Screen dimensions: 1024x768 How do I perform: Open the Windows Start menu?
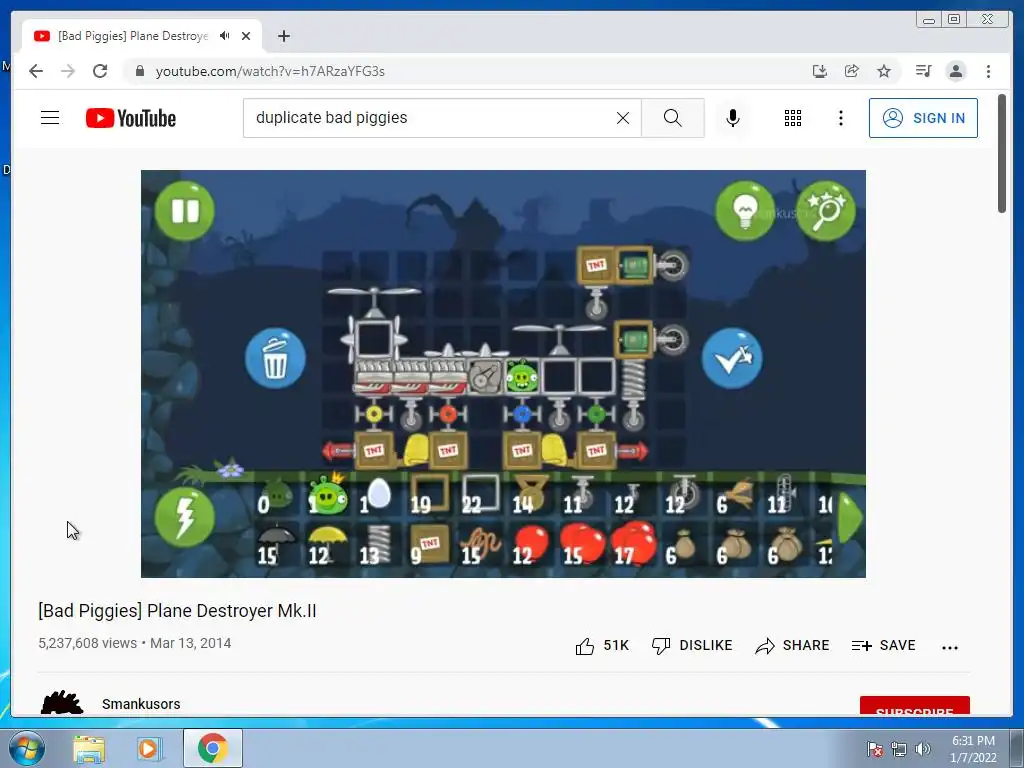[x=27, y=748]
